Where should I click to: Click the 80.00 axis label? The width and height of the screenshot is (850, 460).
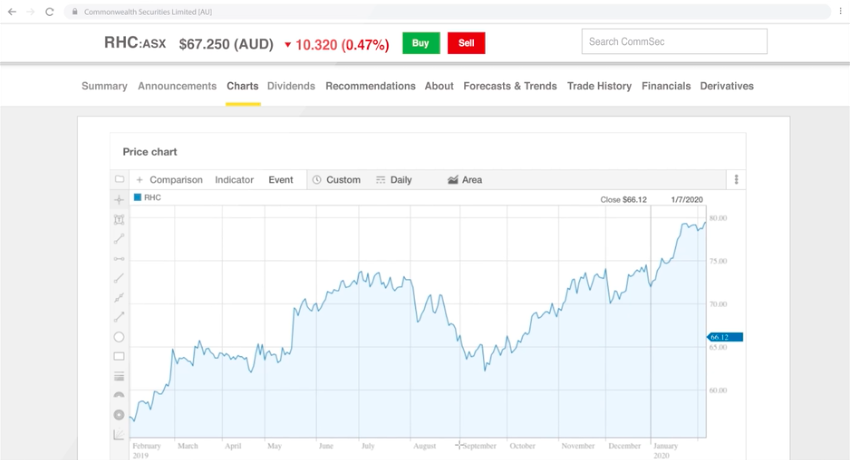pyautogui.click(x=718, y=218)
